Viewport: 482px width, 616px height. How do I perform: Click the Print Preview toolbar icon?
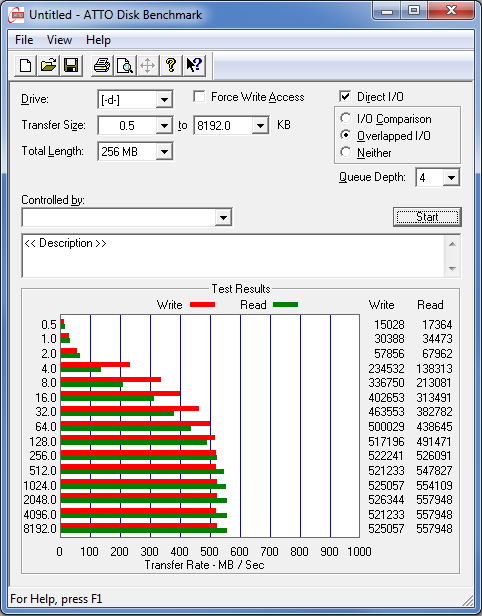click(x=125, y=65)
